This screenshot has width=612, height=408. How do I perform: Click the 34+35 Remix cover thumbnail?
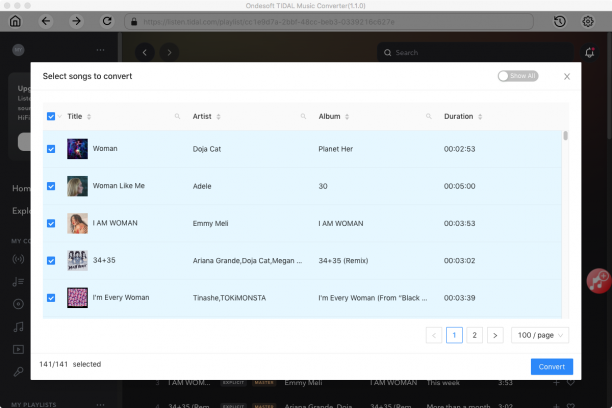point(77,260)
